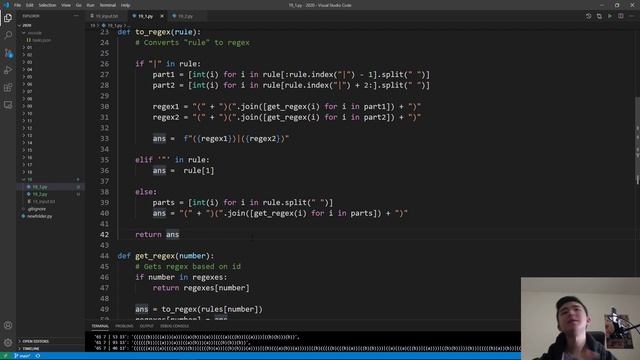Open 19_2.py in the explorer tree
Image resolution: width=640 pixels, height=360 pixels.
pos(40,194)
